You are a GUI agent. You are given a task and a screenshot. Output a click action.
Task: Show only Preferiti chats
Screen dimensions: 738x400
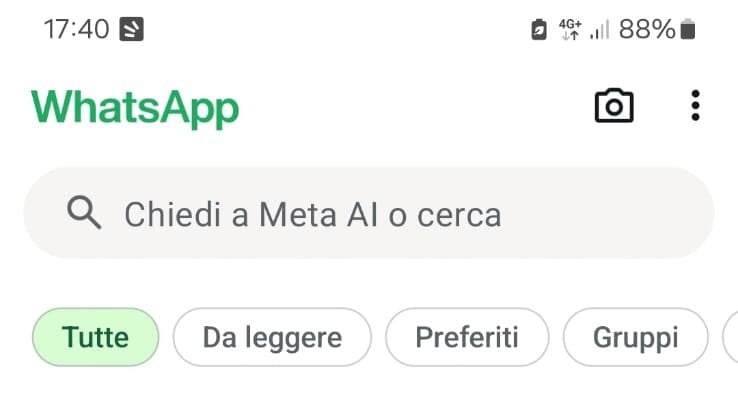[x=467, y=337]
